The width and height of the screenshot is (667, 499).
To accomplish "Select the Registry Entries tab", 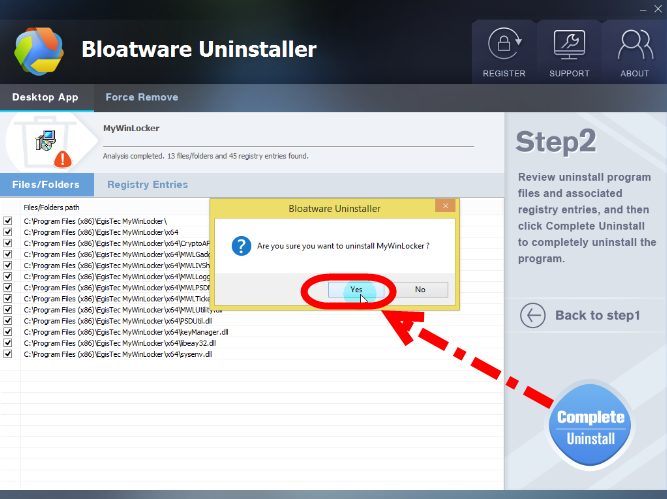I will tap(147, 185).
